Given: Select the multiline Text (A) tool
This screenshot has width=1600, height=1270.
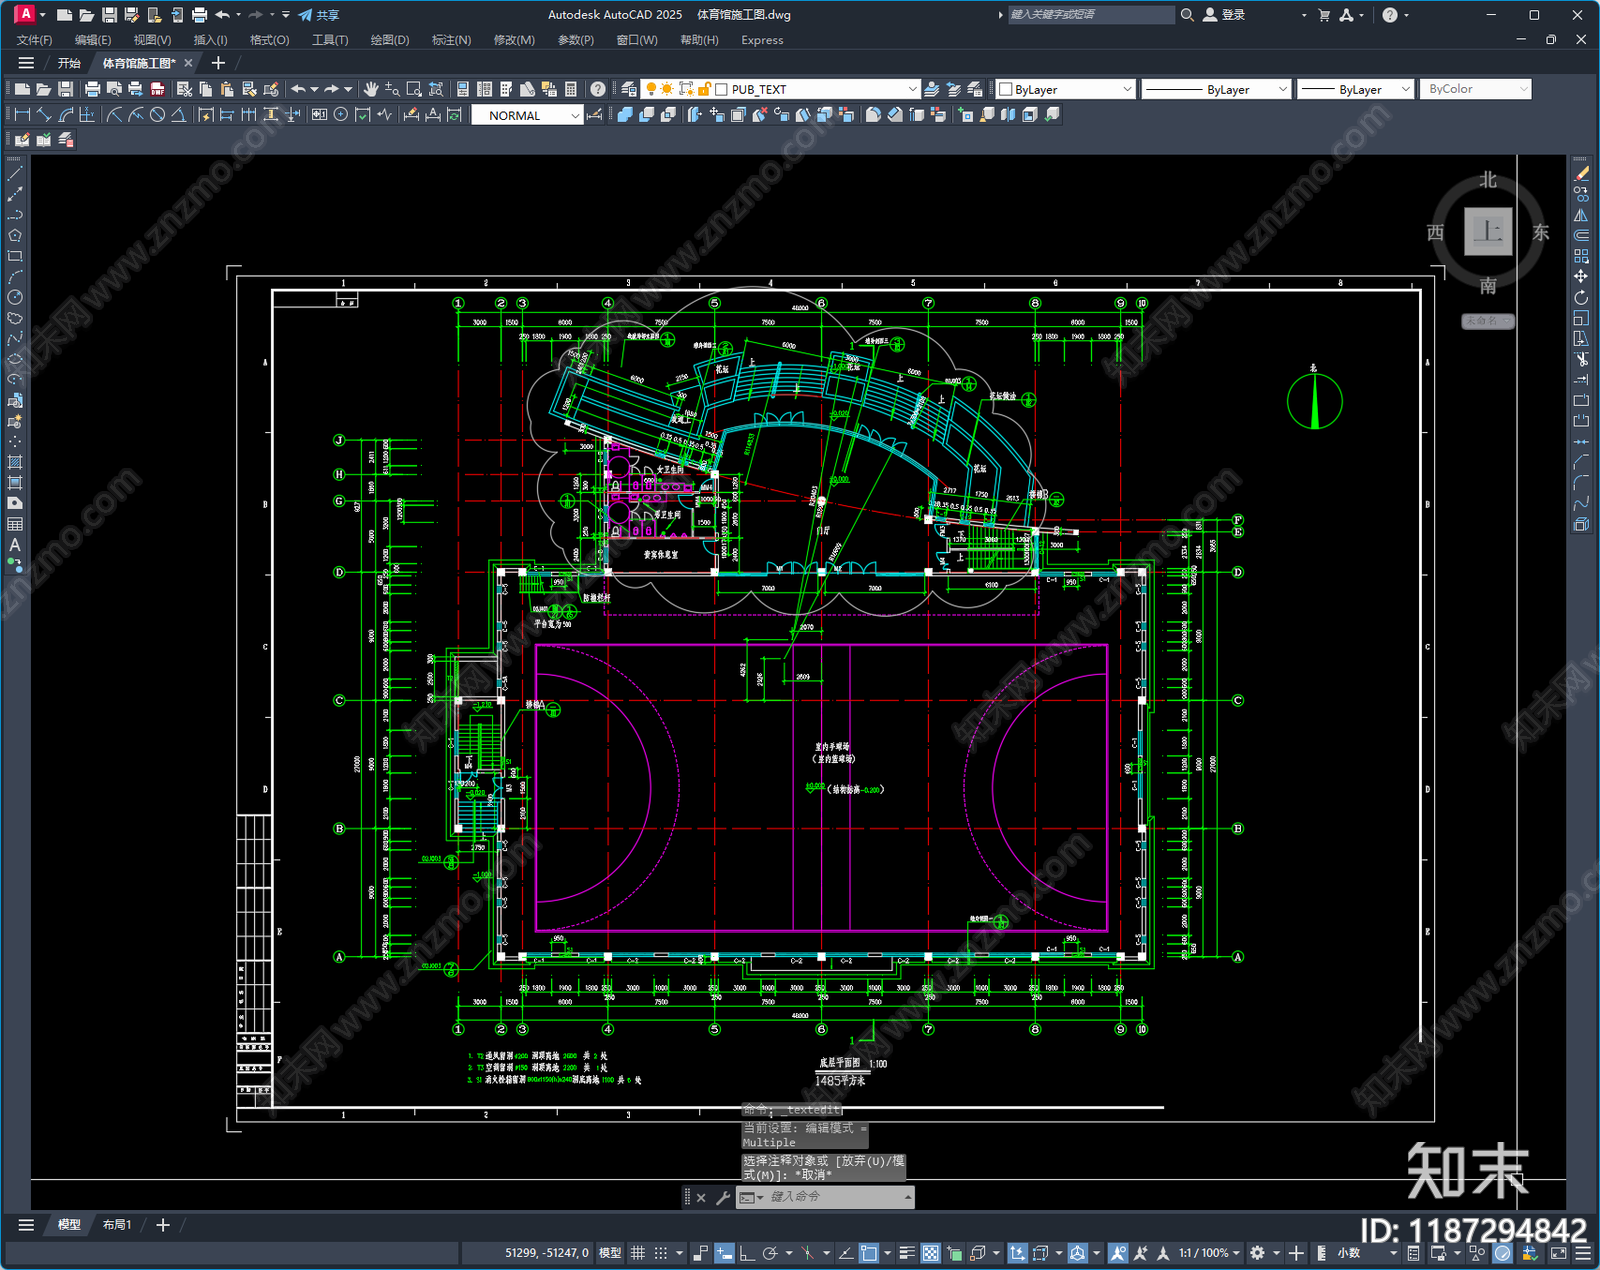Looking at the screenshot, I should click(15, 545).
